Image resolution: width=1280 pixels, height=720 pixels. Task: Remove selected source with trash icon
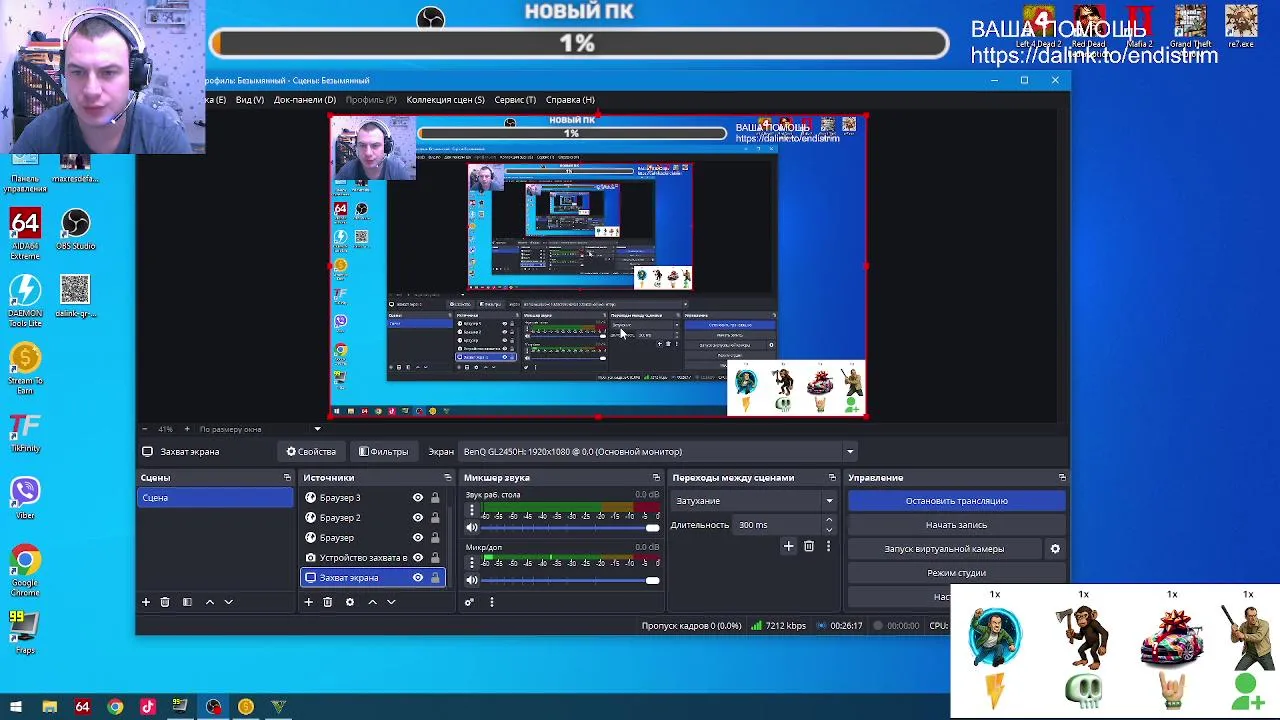point(327,602)
